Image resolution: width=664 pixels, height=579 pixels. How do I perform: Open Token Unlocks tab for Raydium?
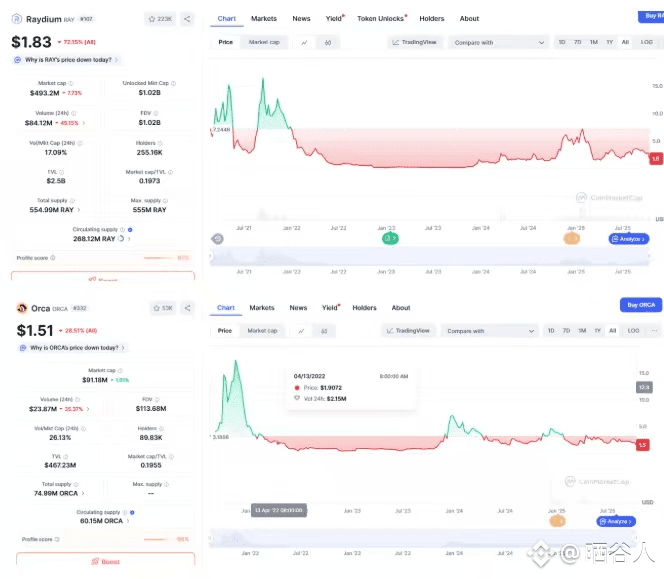(x=382, y=19)
